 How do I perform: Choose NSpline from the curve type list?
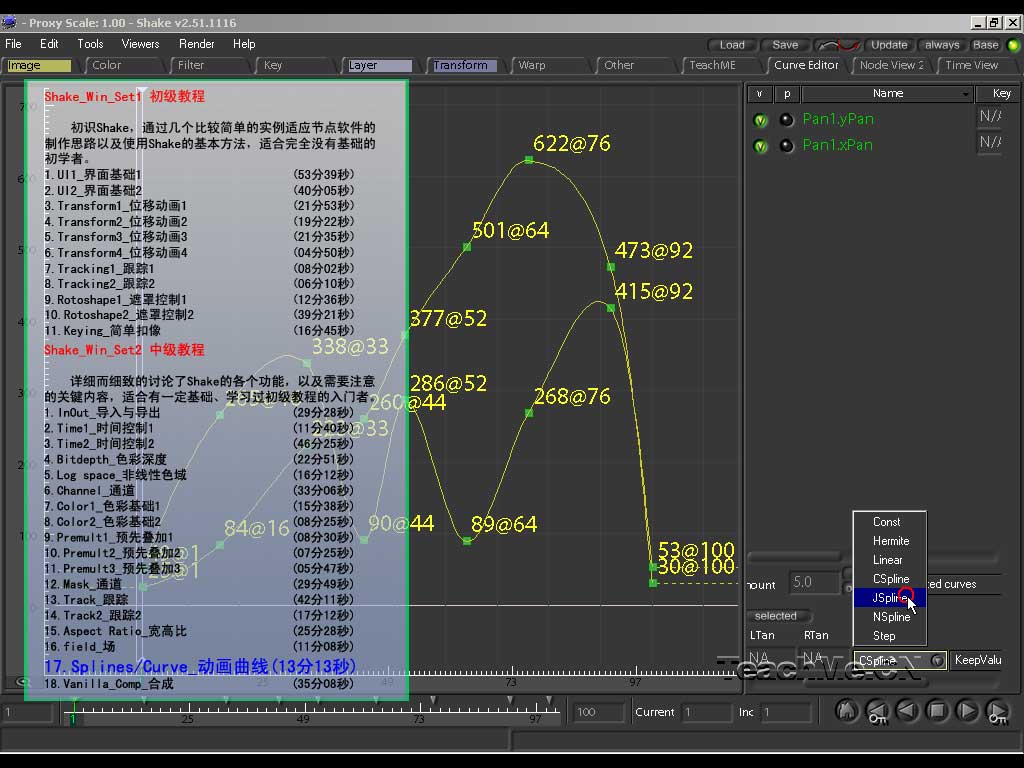pos(889,616)
